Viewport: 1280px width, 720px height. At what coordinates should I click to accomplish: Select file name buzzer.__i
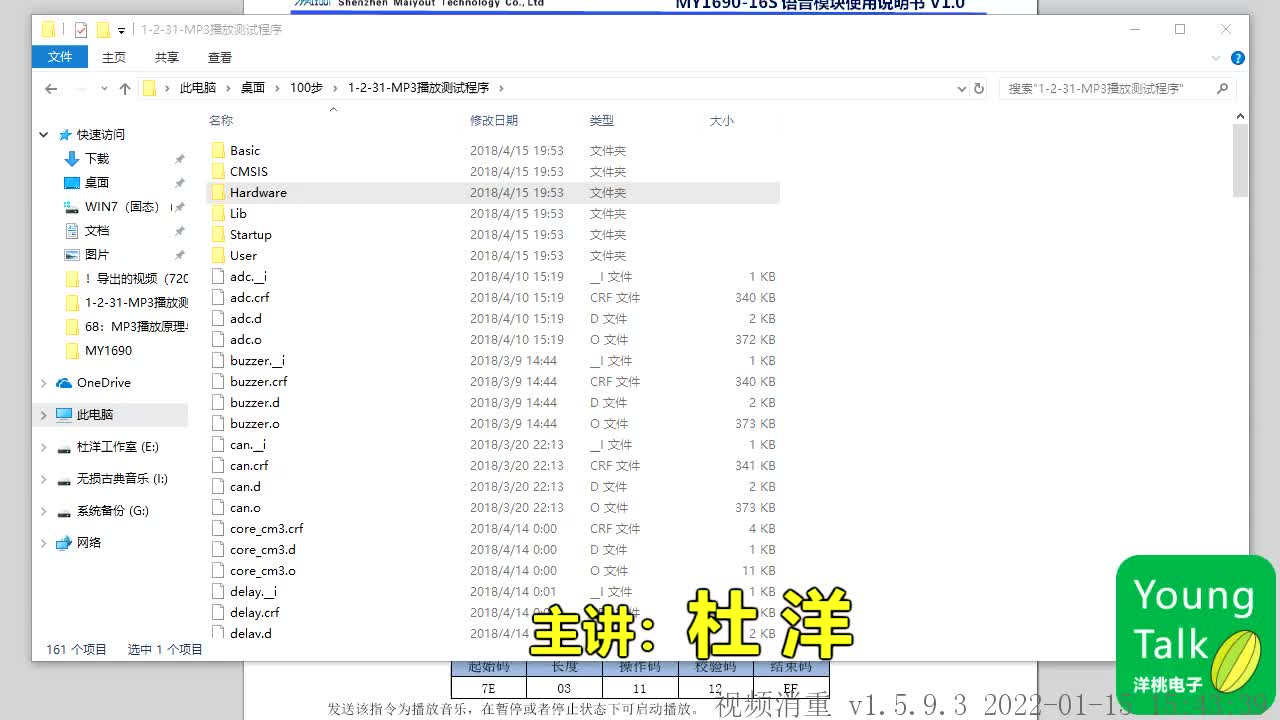tap(257, 360)
